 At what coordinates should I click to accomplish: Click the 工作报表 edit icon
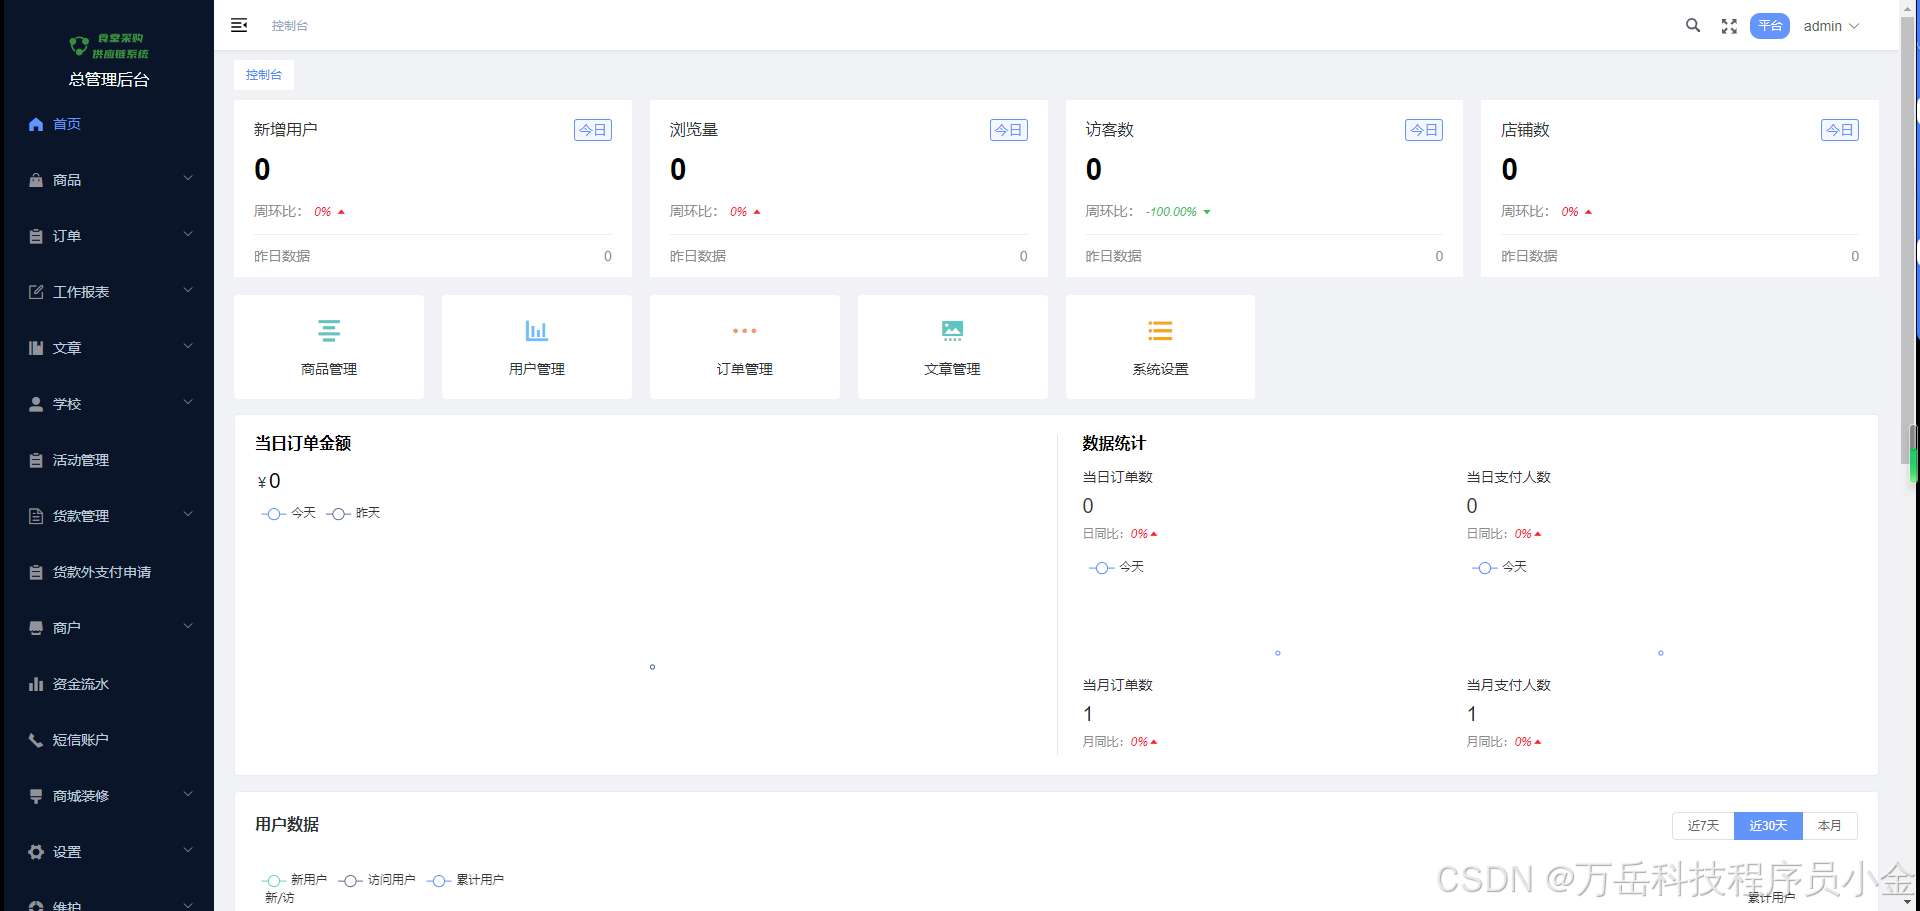pos(36,292)
